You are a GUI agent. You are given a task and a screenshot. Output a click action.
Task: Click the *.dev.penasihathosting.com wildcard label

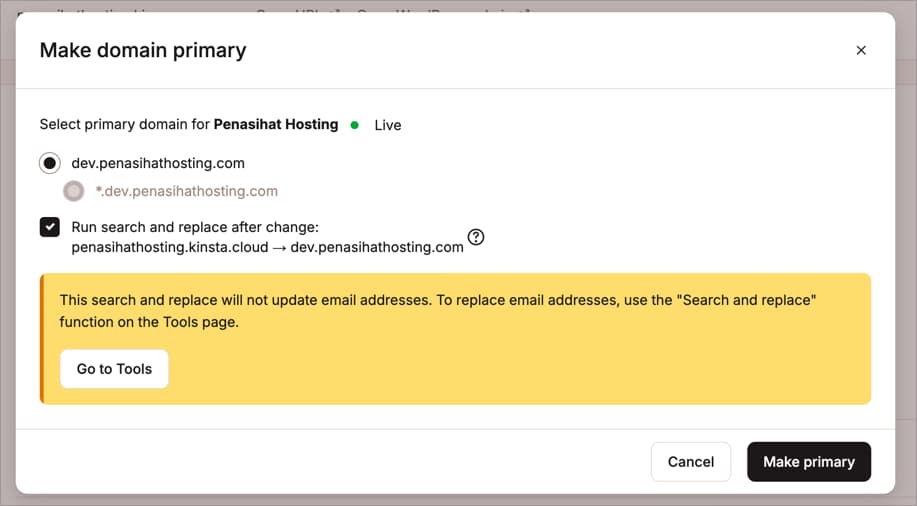click(x=186, y=191)
